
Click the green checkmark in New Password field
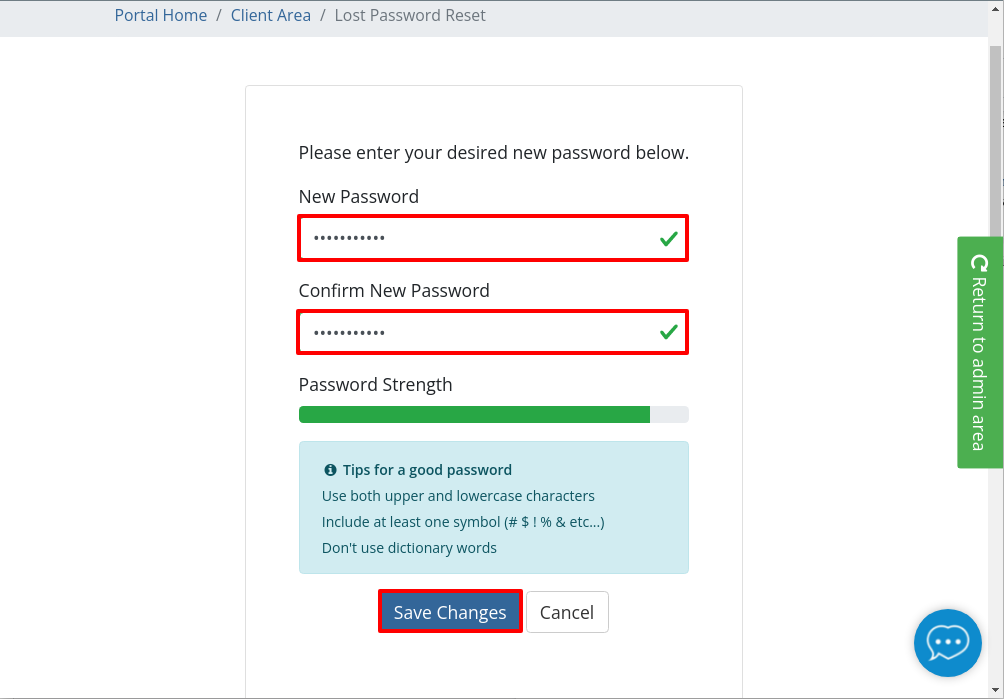click(x=668, y=239)
